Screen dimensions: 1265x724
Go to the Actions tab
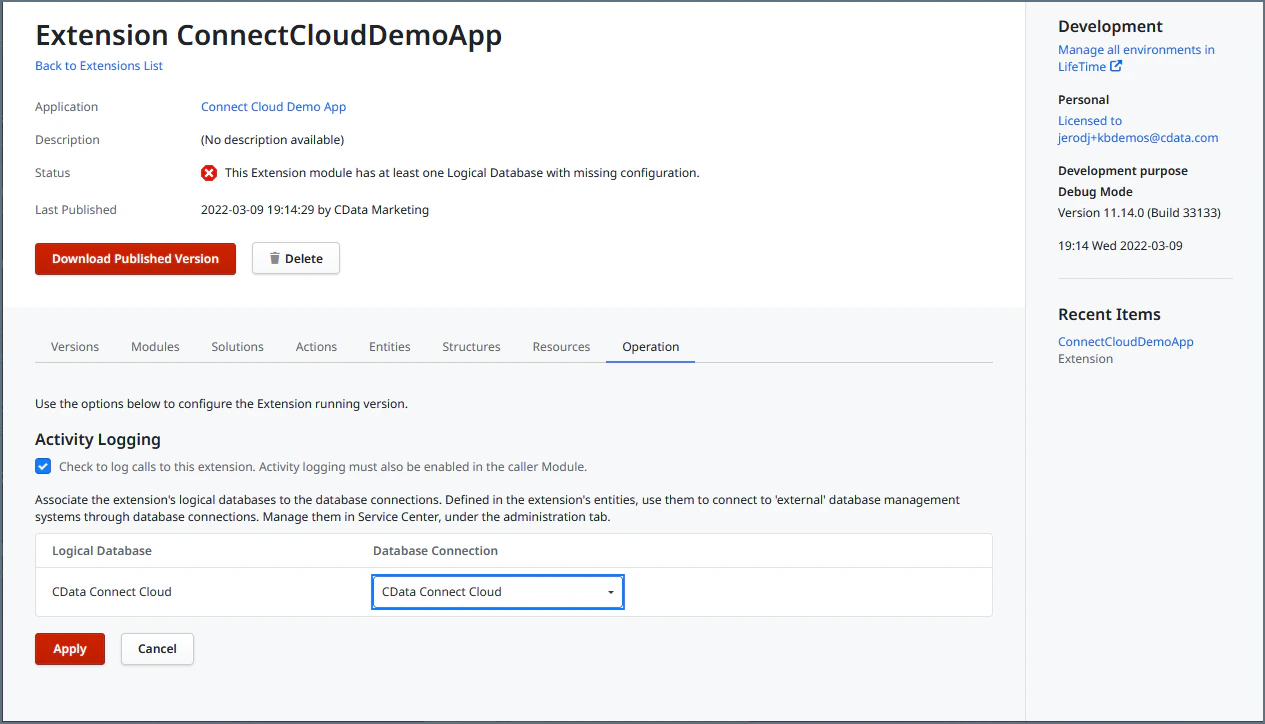tap(316, 347)
